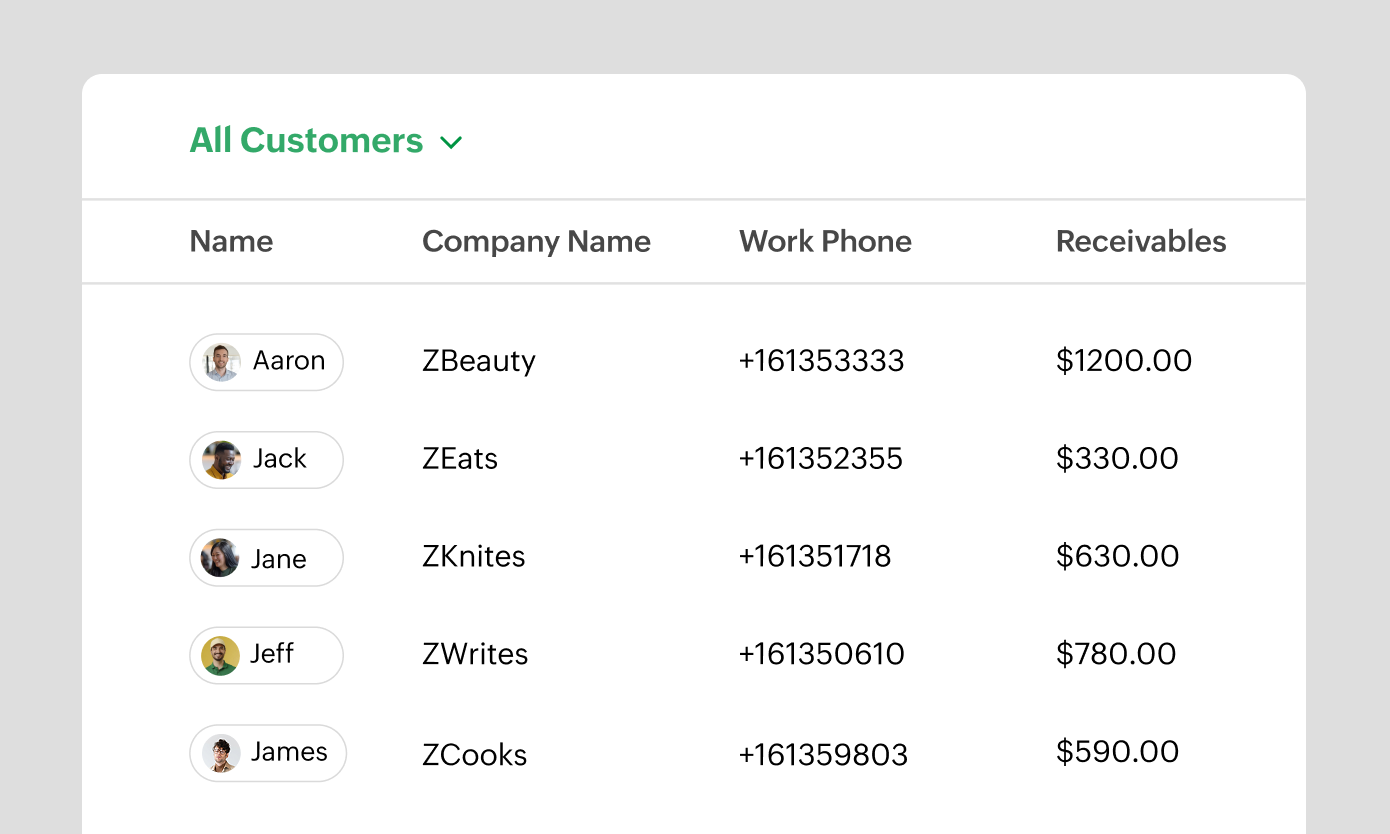Click the ZEats company entry
The height and width of the screenshot is (834, 1390).
pyautogui.click(x=460, y=459)
